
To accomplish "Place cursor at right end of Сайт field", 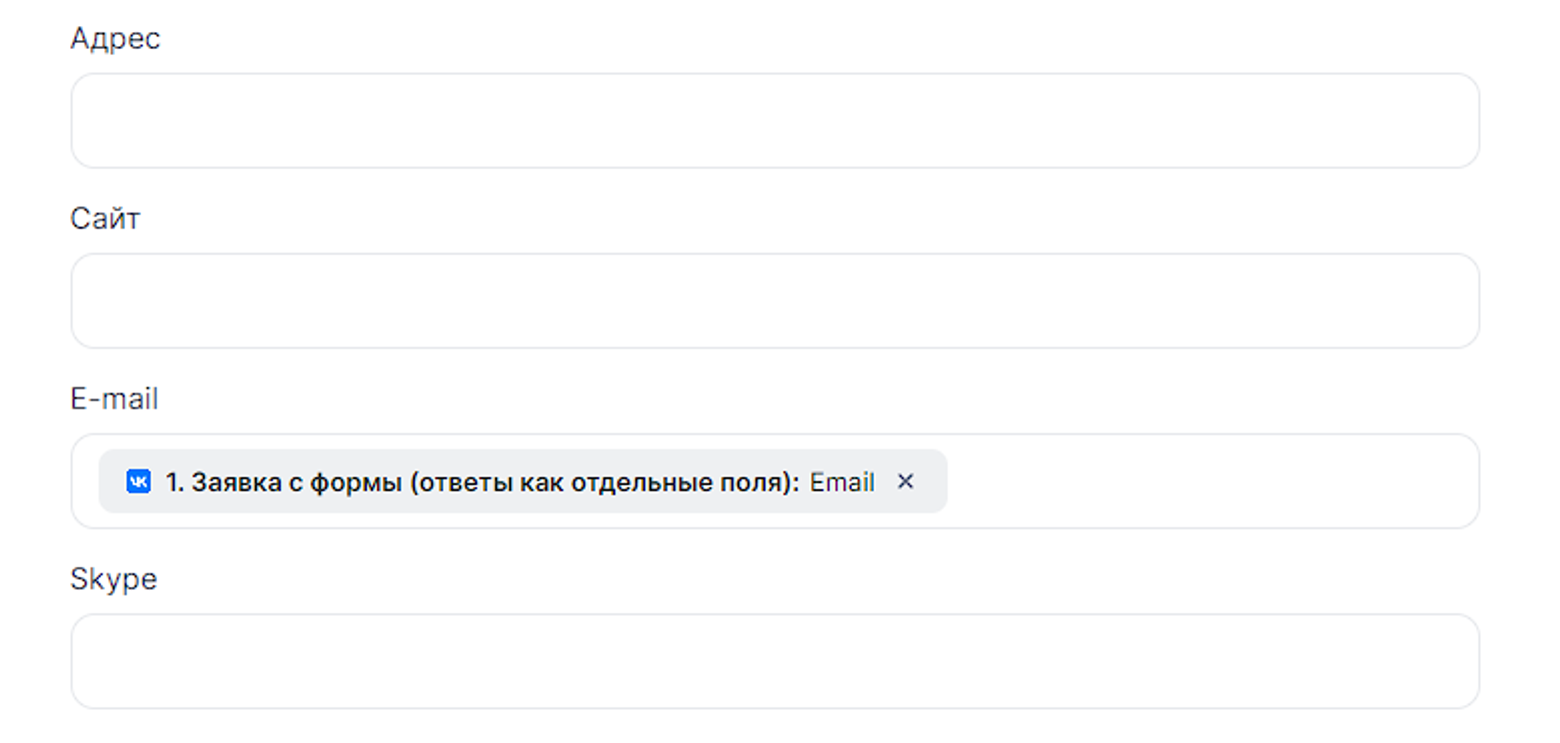I will pos(1455,301).
